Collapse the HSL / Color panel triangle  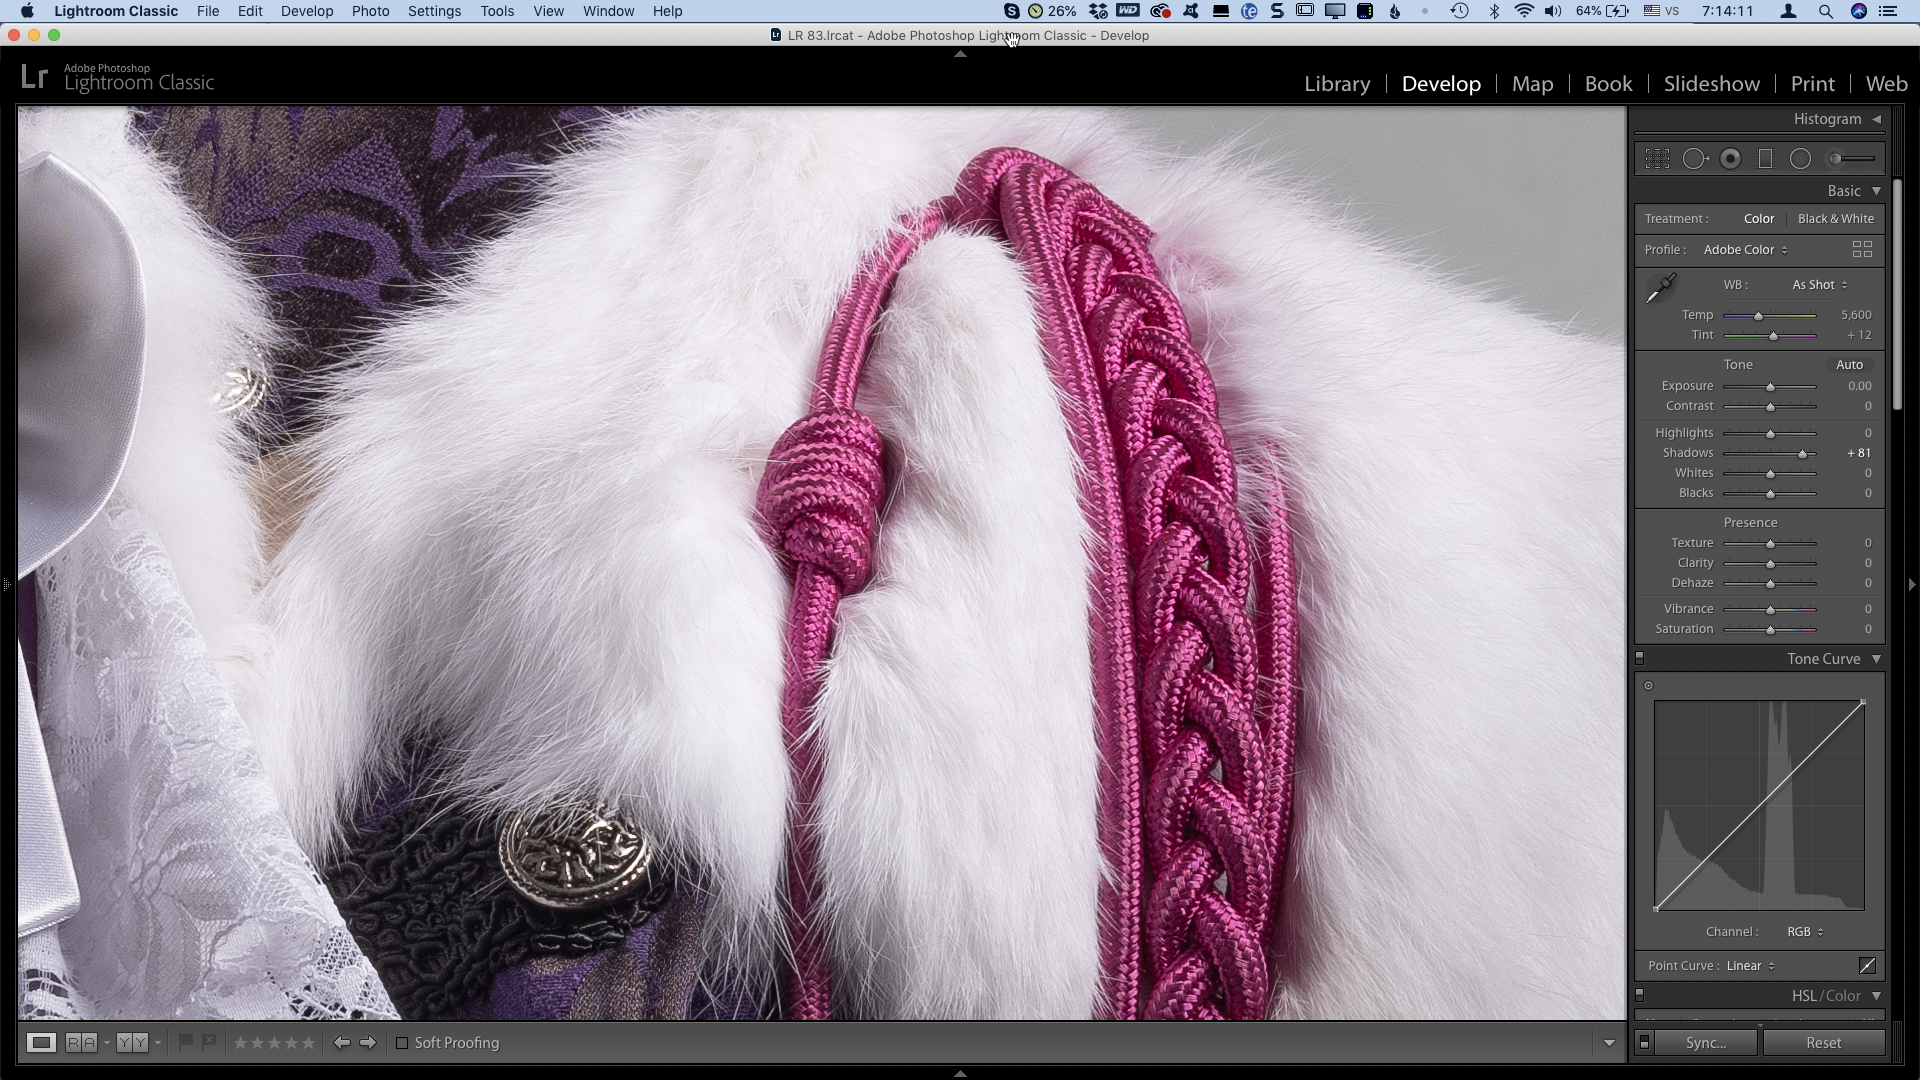click(1877, 996)
